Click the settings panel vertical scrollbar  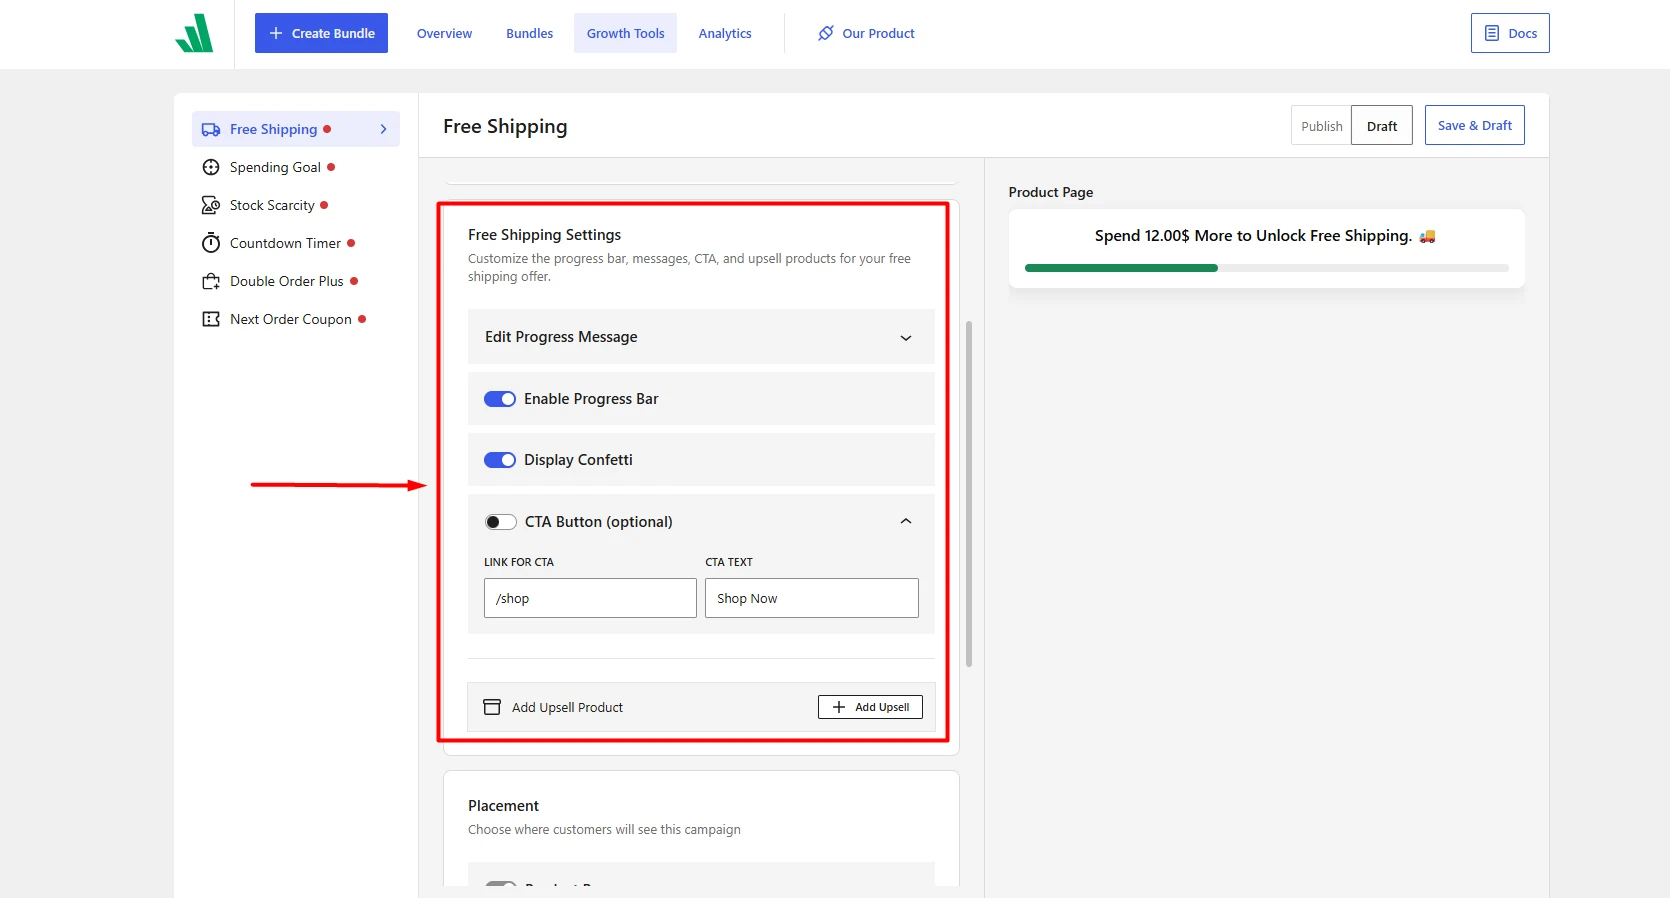click(969, 494)
